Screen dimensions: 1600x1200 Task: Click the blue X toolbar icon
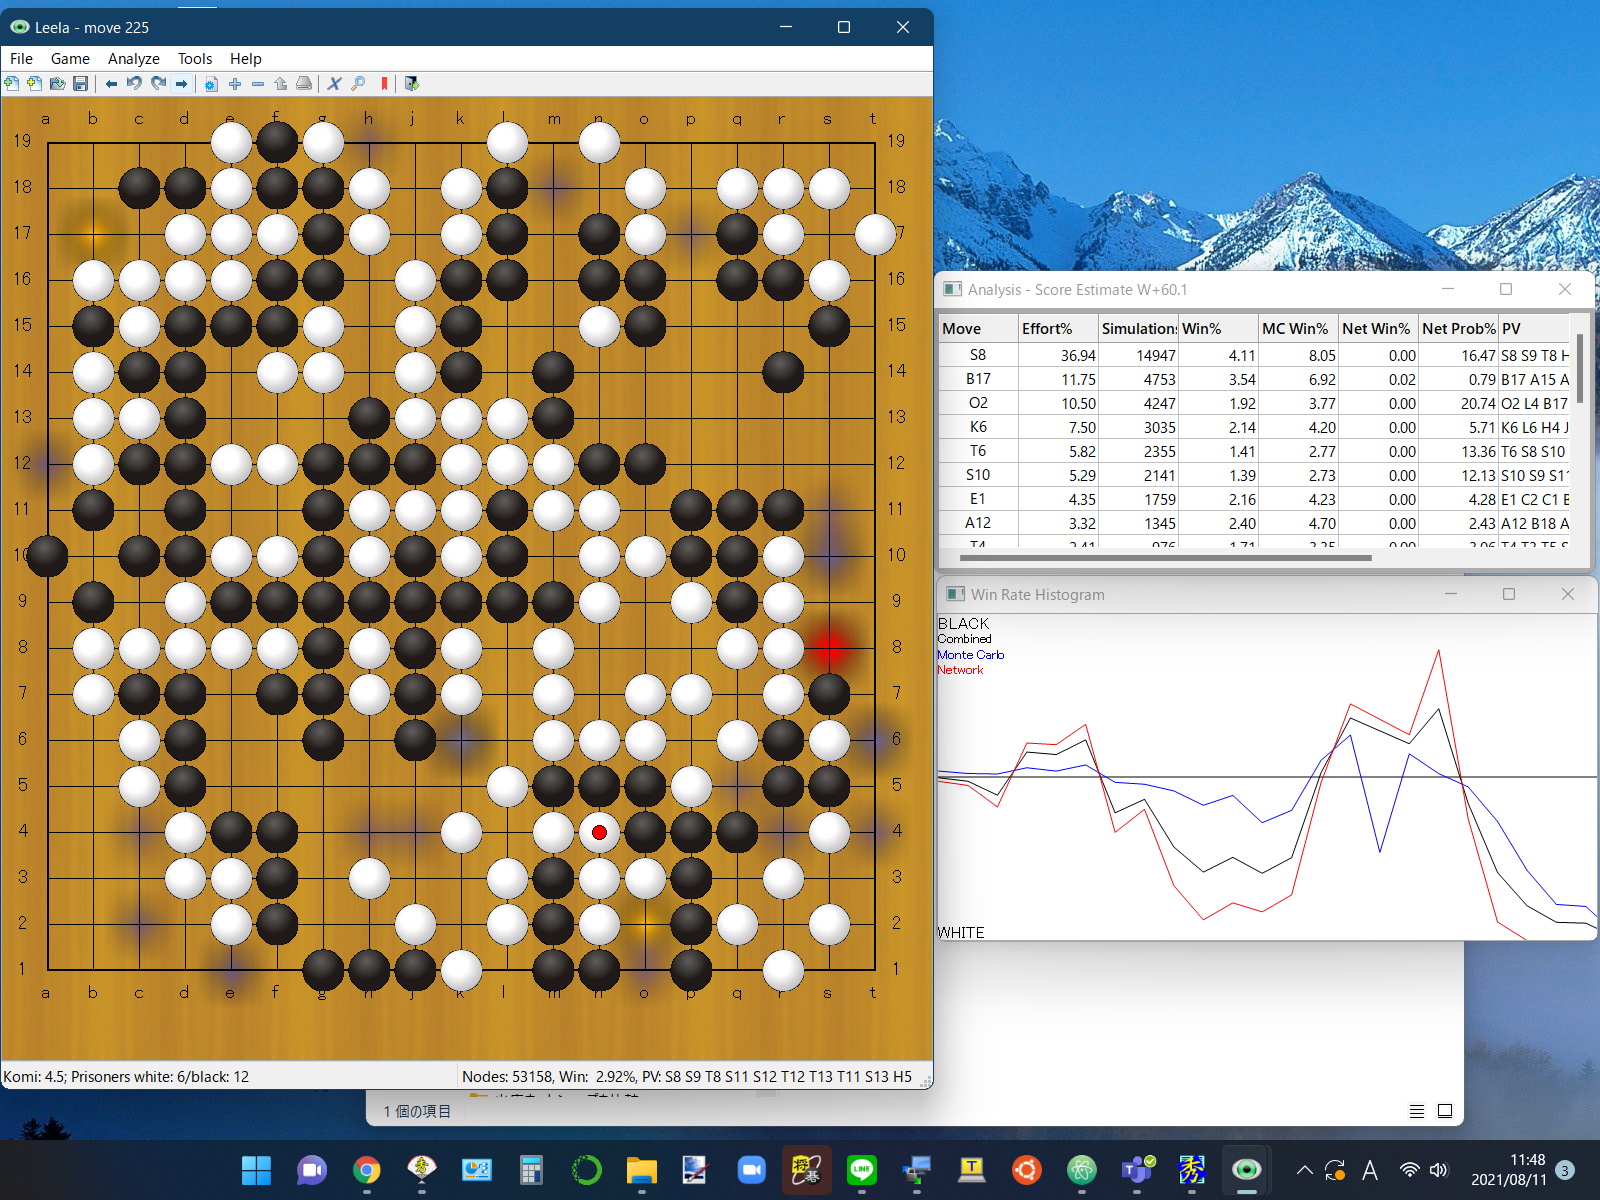pyautogui.click(x=334, y=84)
